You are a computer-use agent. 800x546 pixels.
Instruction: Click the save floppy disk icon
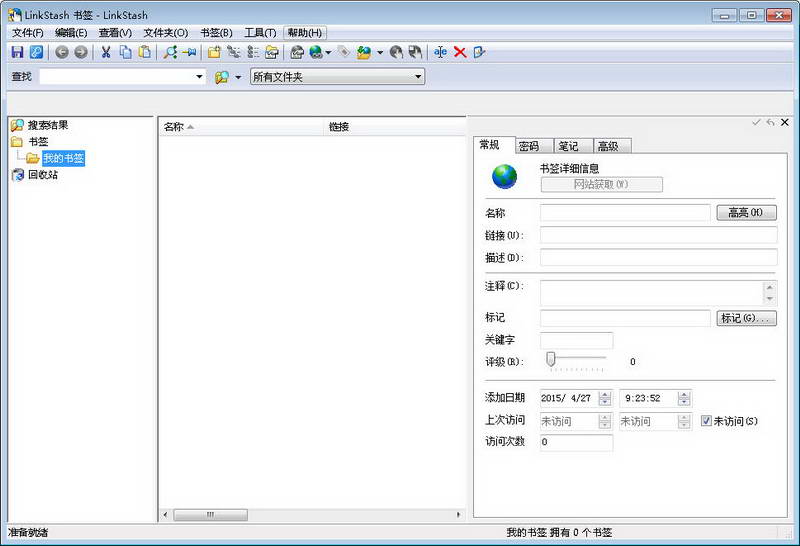[17, 52]
